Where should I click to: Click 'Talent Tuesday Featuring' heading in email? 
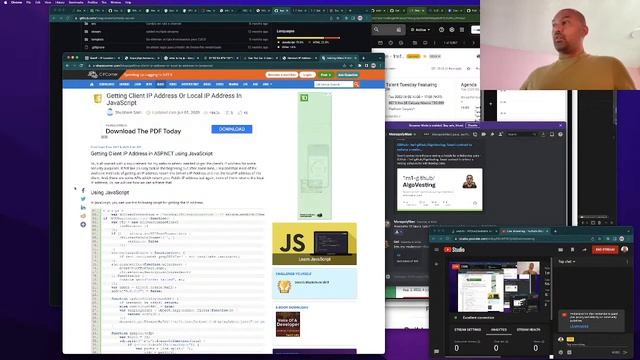(411, 84)
